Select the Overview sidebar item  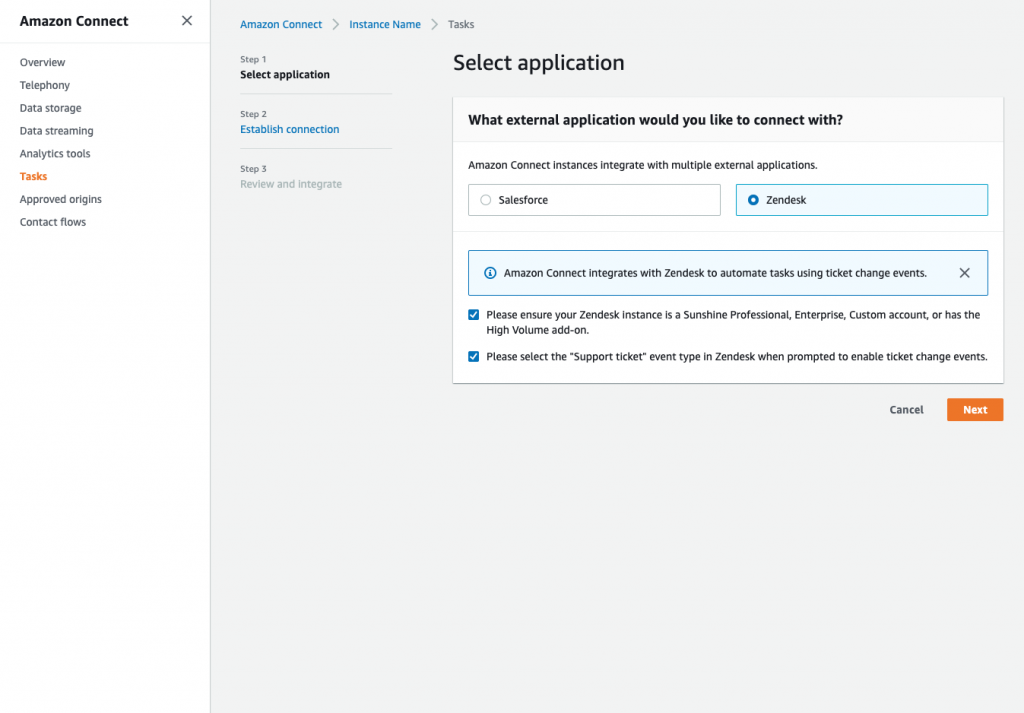click(x=42, y=62)
